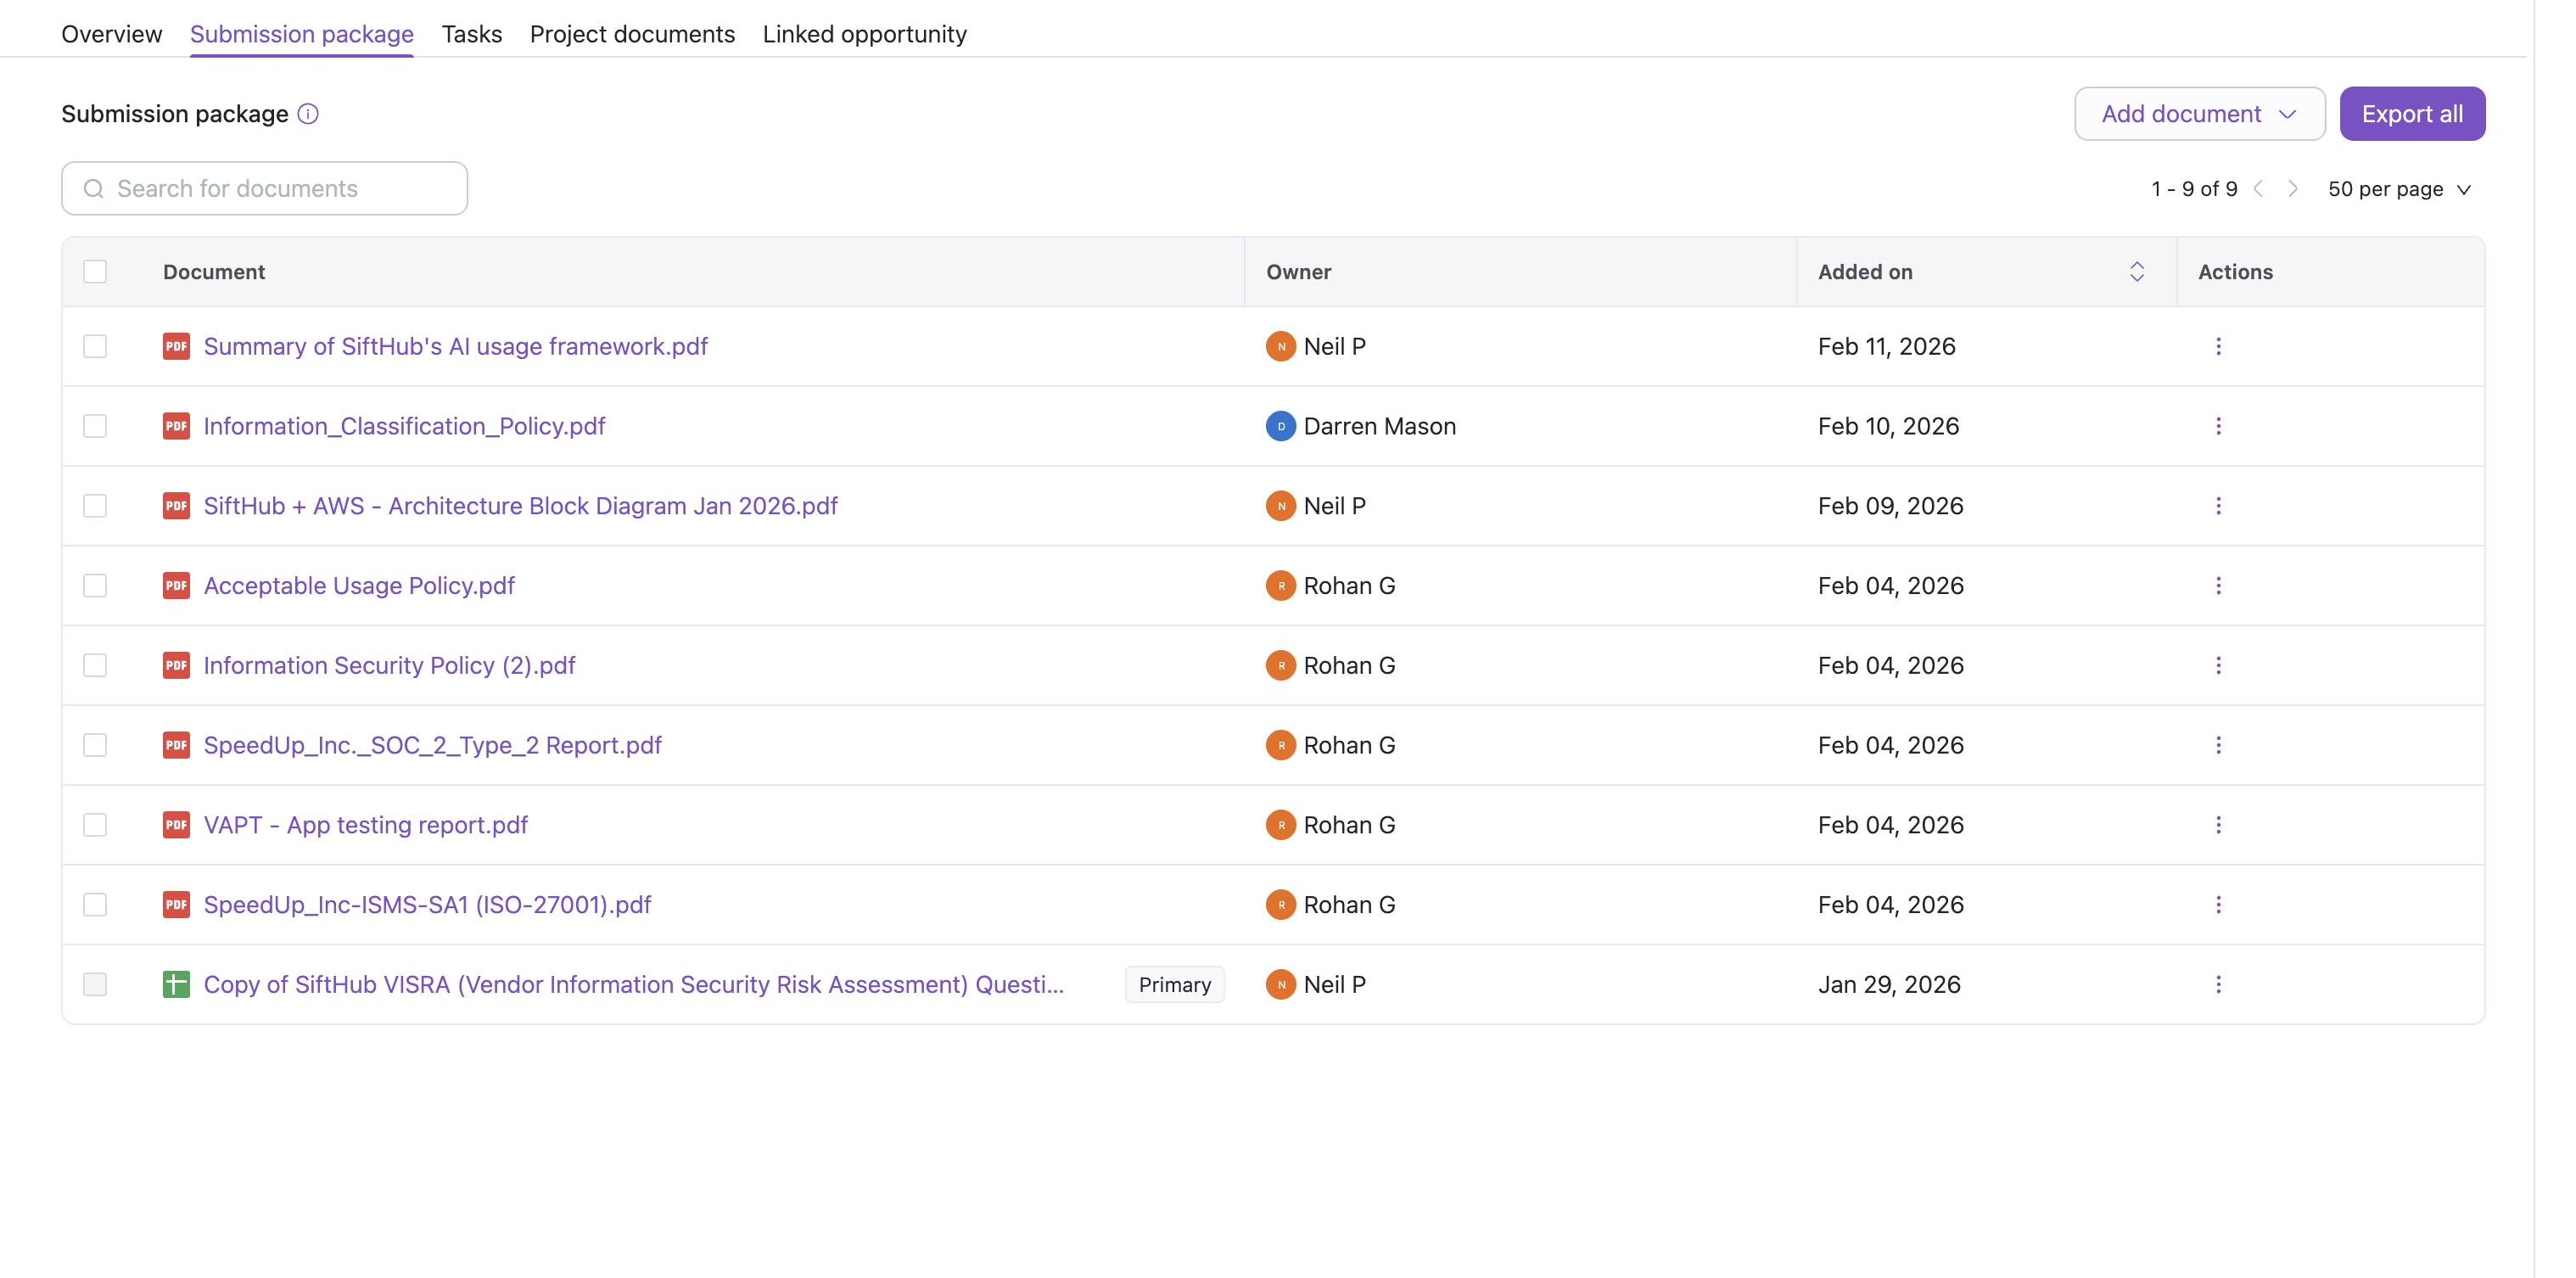Select the SpeedUp_Inc-ISMS-SA1 (ISO-27001).pdf checkbox

tap(95, 905)
